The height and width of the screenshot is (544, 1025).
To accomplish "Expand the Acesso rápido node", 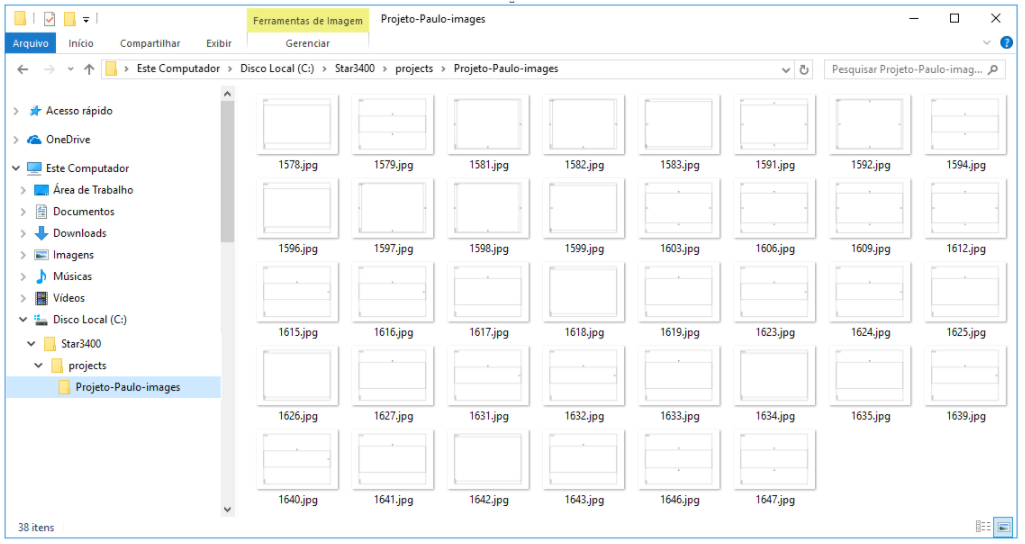I will point(16,111).
